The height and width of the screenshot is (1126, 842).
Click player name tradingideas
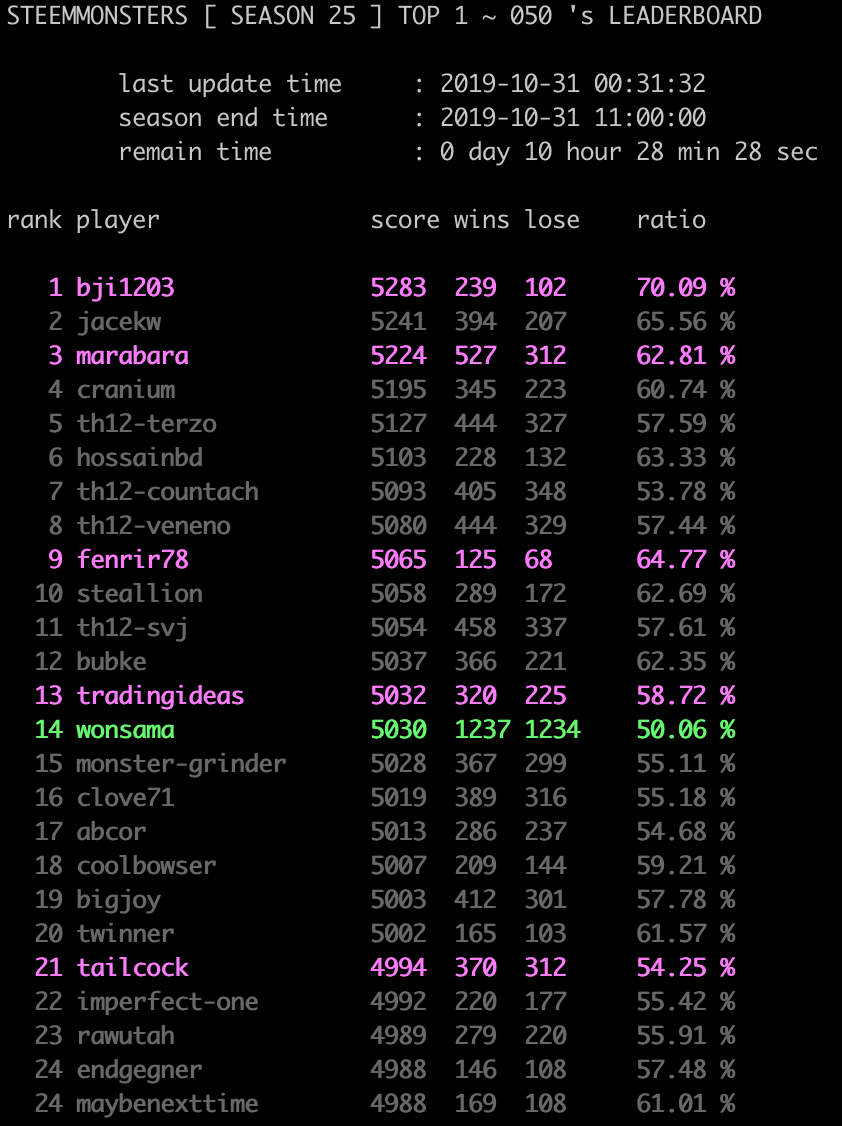point(160,696)
